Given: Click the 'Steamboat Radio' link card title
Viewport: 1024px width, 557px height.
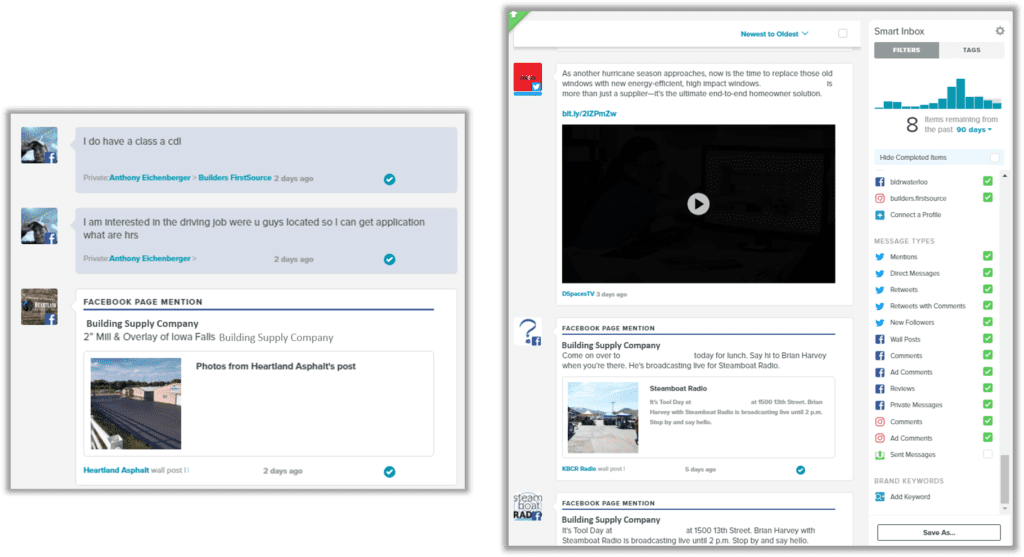Looking at the screenshot, I should (678, 389).
